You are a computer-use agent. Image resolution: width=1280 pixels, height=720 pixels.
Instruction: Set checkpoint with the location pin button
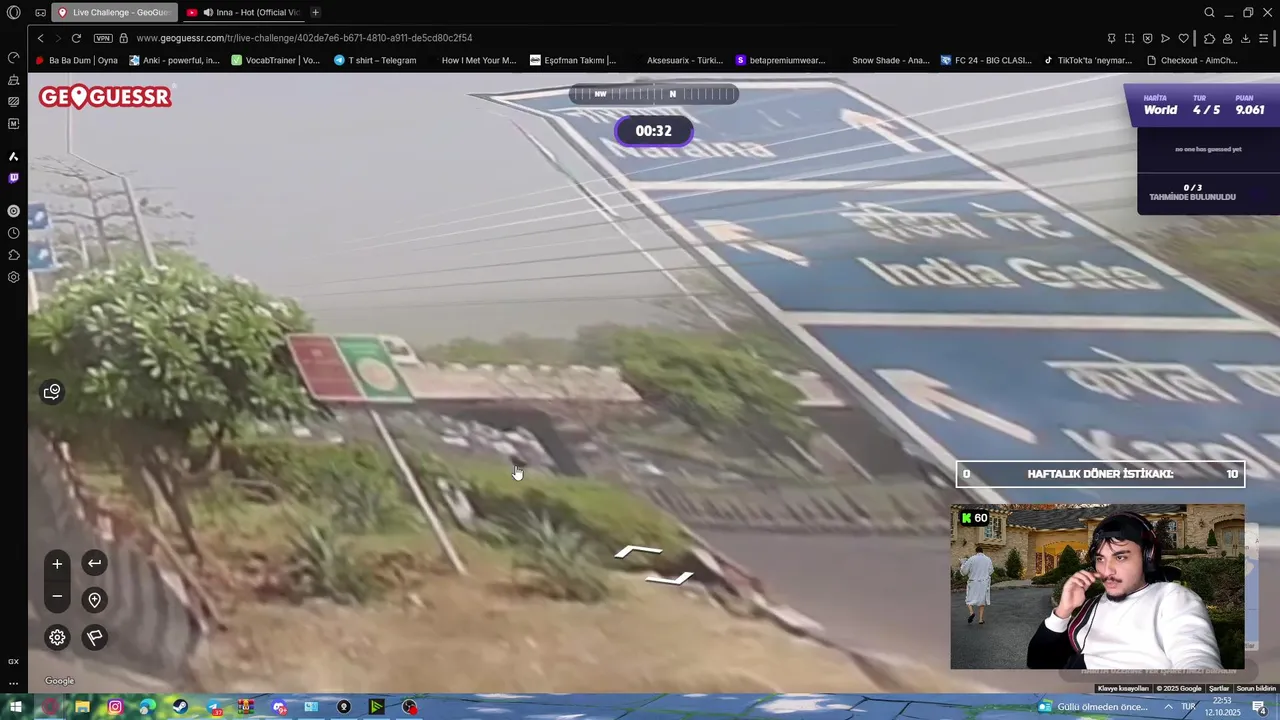pos(94,600)
